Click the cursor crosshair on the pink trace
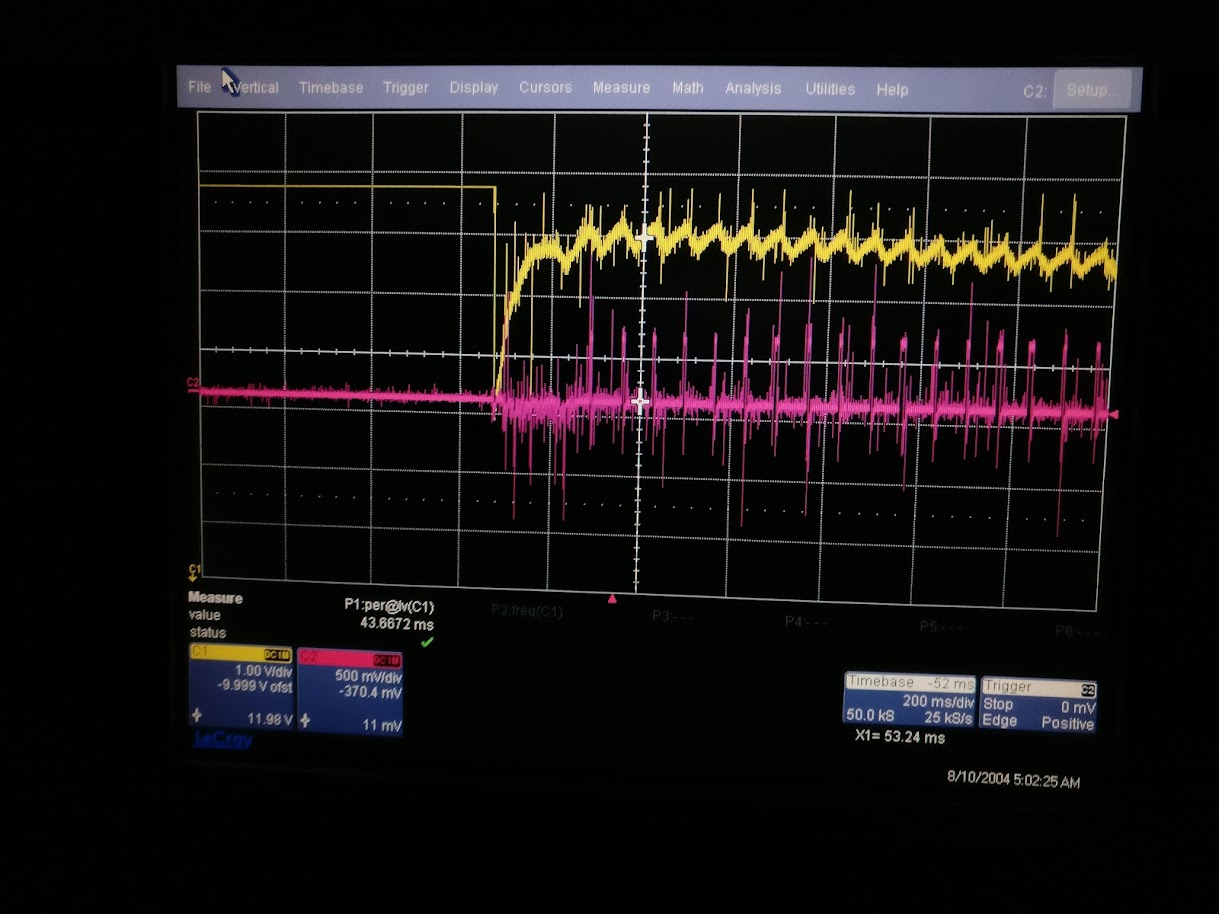The image size is (1219, 914). pos(641,402)
